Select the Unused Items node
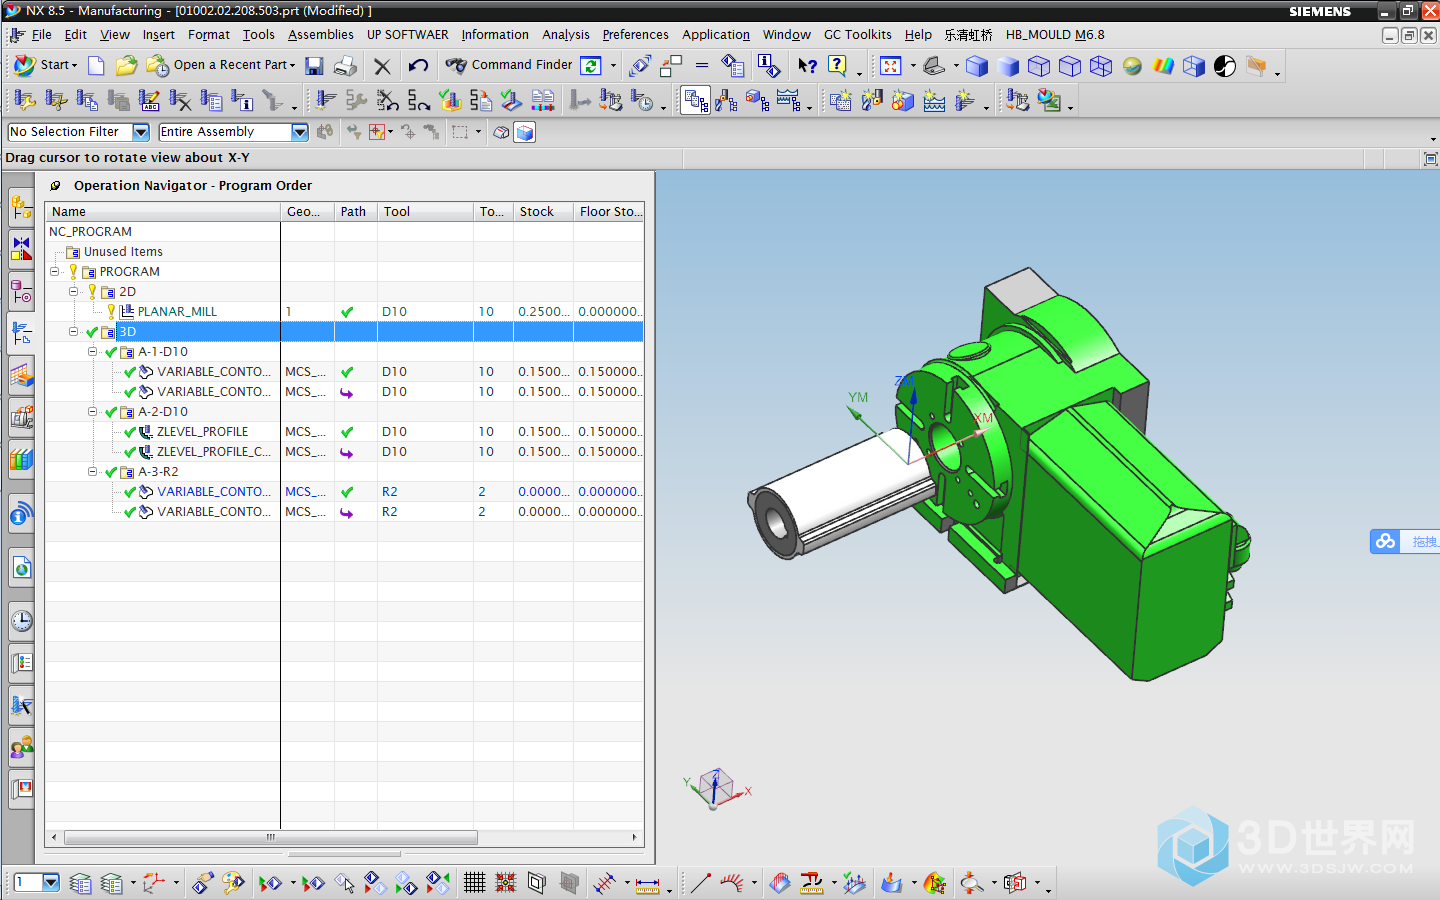This screenshot has width=1440, height=900. click(x=123, y=251)
